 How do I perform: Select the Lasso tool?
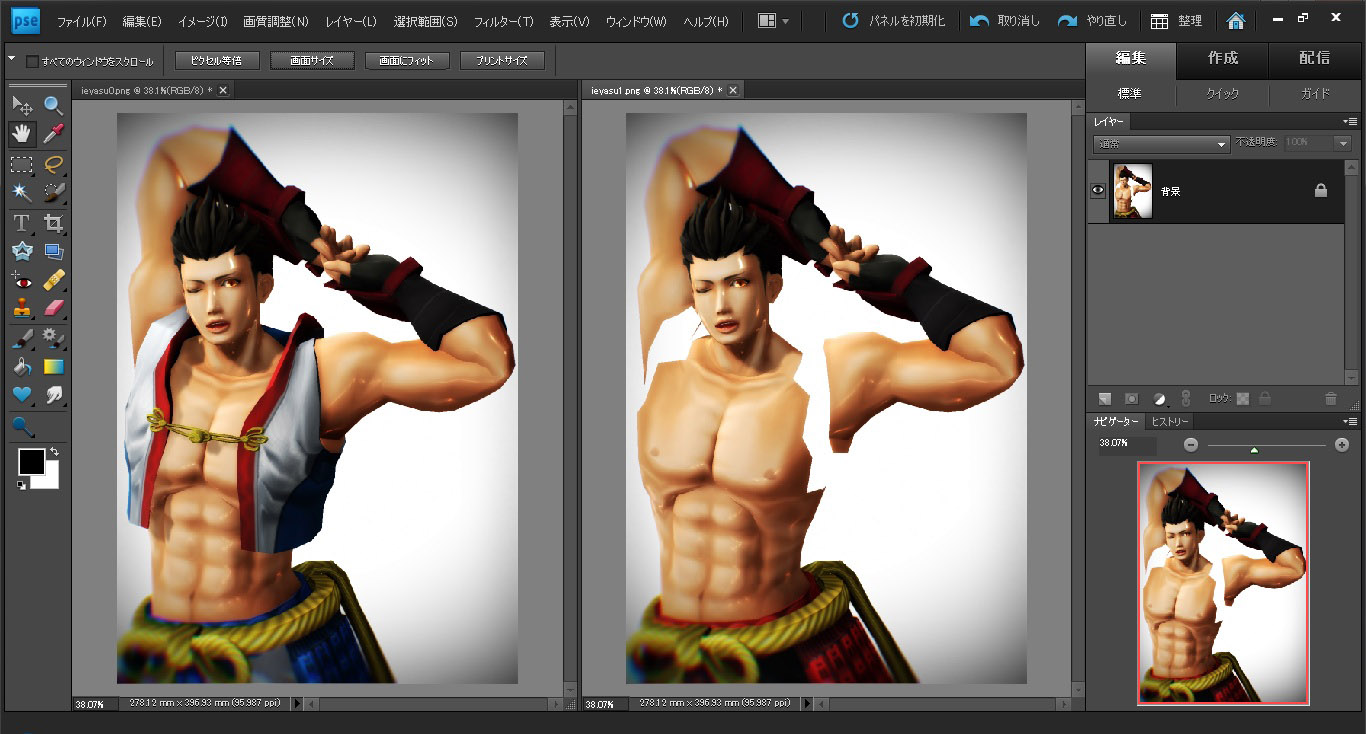pyautogui.click(x=53, y=164)
